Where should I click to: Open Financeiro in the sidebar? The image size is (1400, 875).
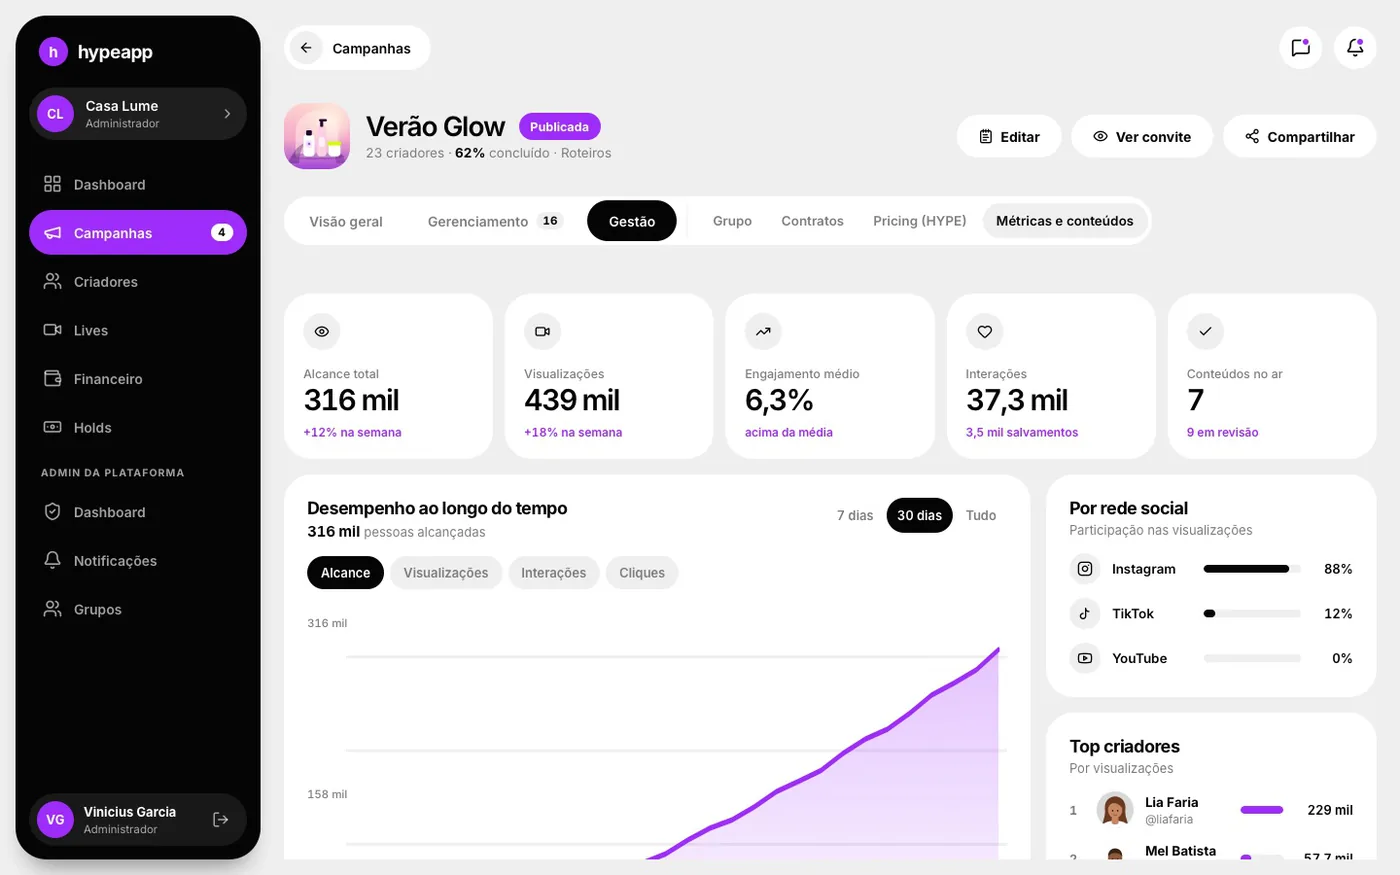coord(138,379)
